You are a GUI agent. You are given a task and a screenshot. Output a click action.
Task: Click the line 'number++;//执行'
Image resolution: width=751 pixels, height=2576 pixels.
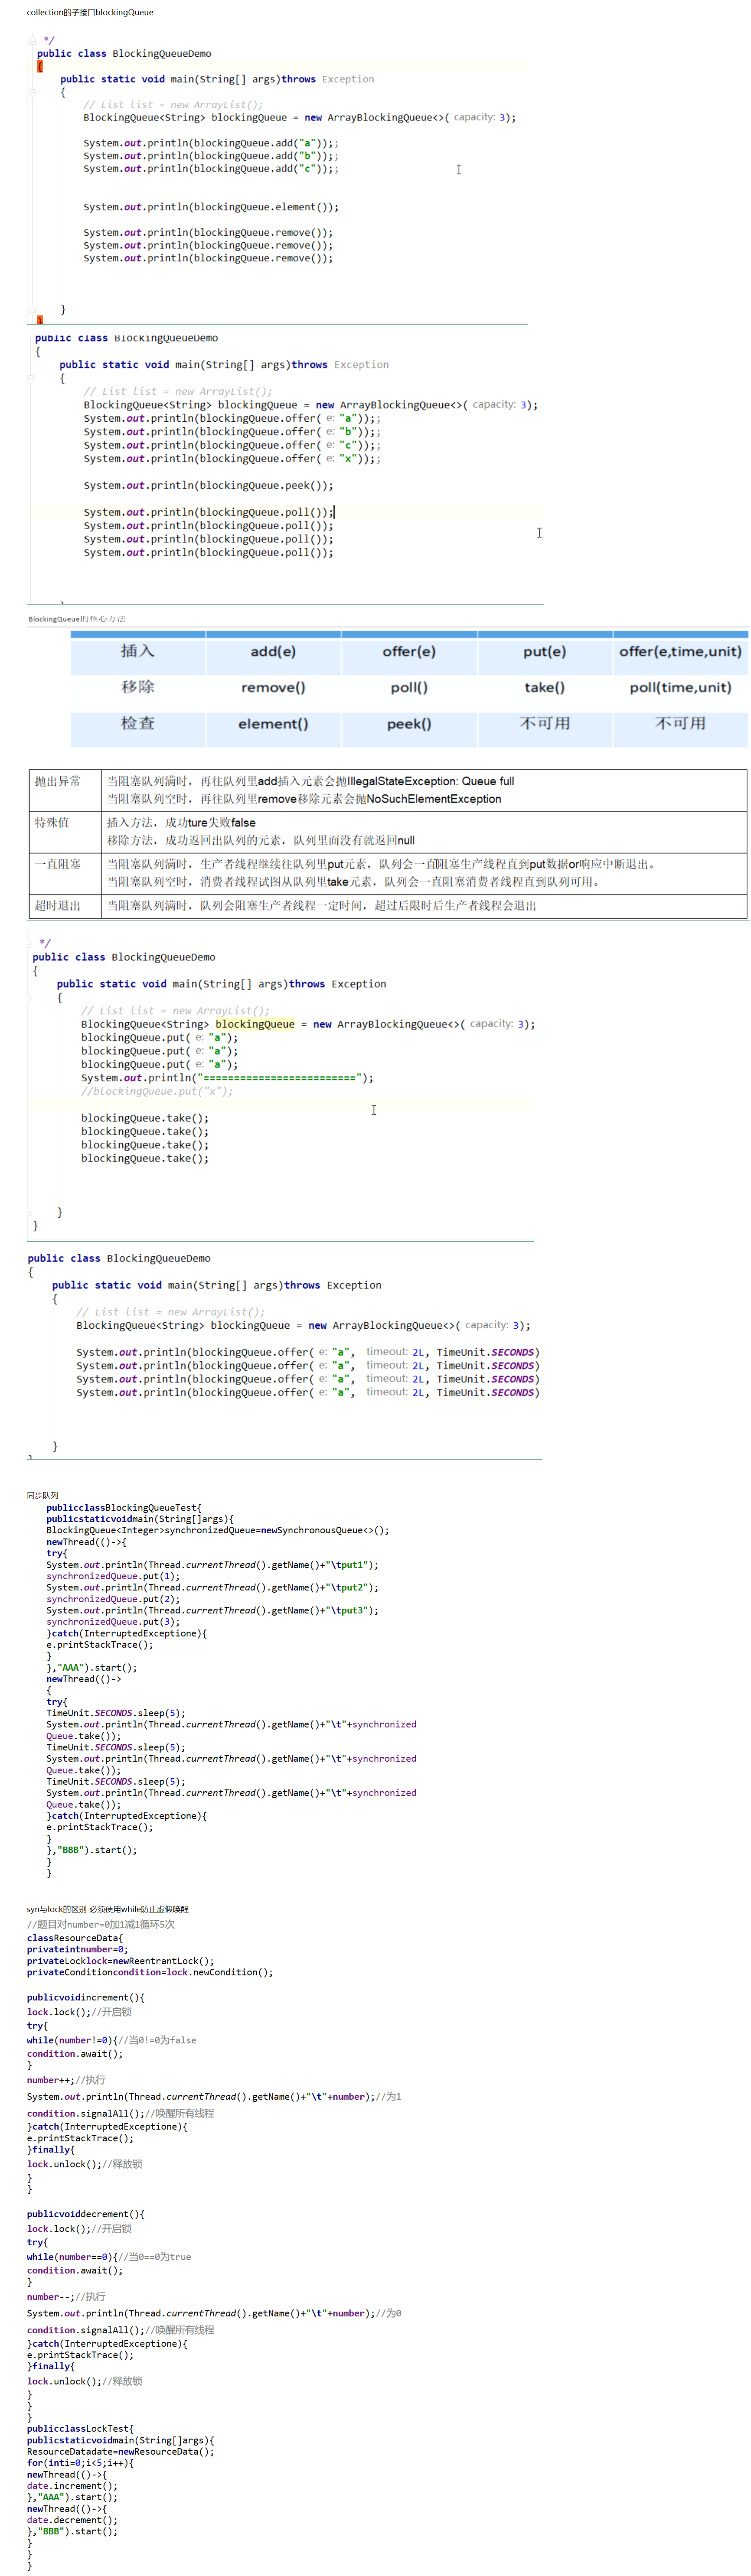click(66, 2080)
